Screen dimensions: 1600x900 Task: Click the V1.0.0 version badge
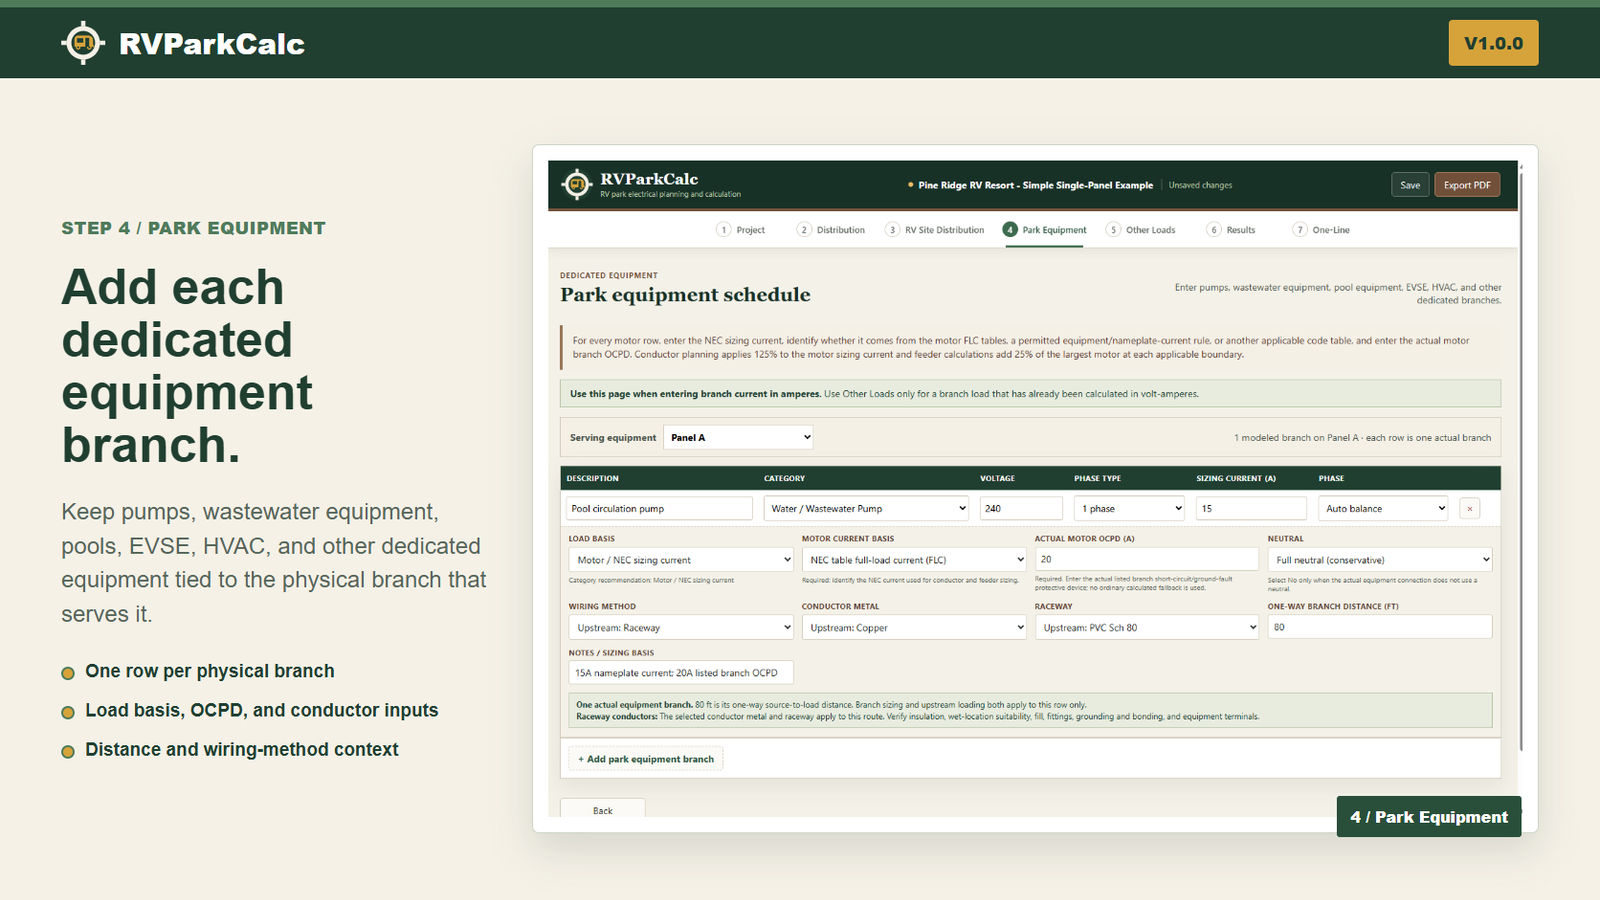[x=1493, y=43]
